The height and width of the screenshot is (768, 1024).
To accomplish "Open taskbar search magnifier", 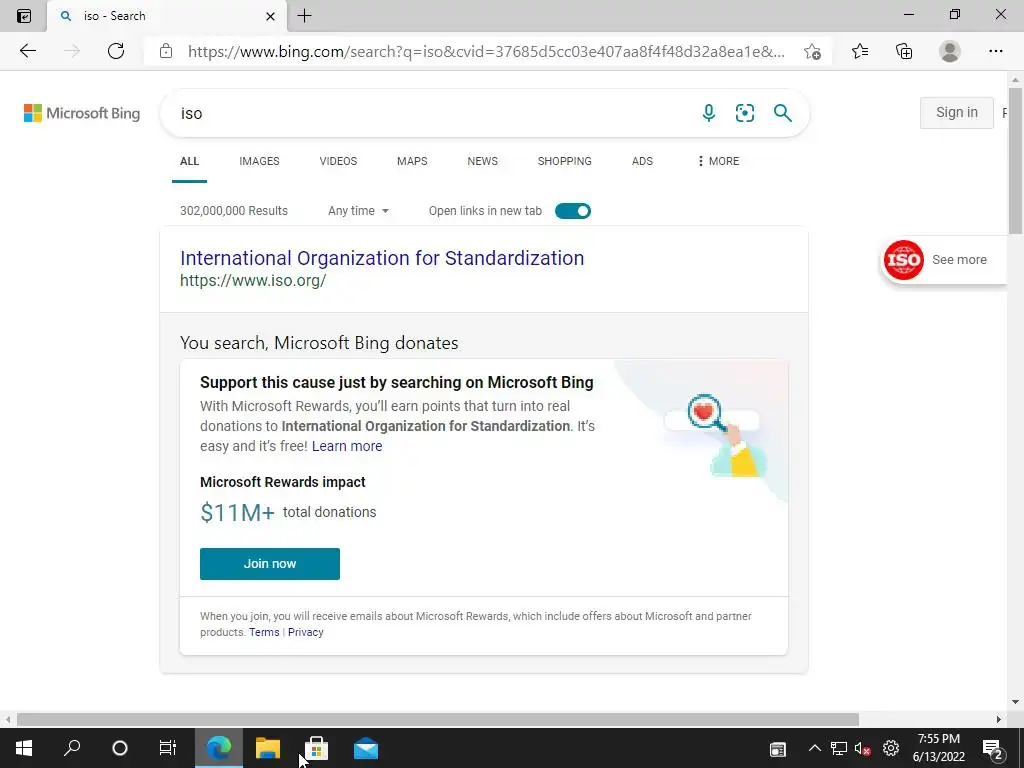I will [x=72, y=748].
